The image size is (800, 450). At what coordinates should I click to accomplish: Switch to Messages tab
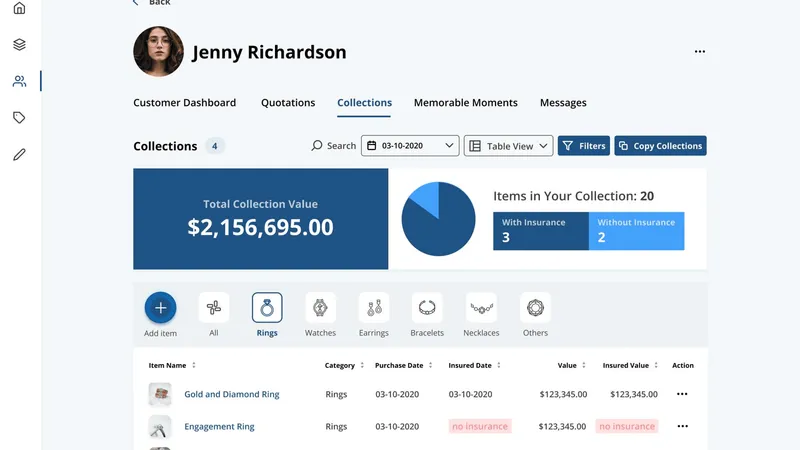pos(563,103)
